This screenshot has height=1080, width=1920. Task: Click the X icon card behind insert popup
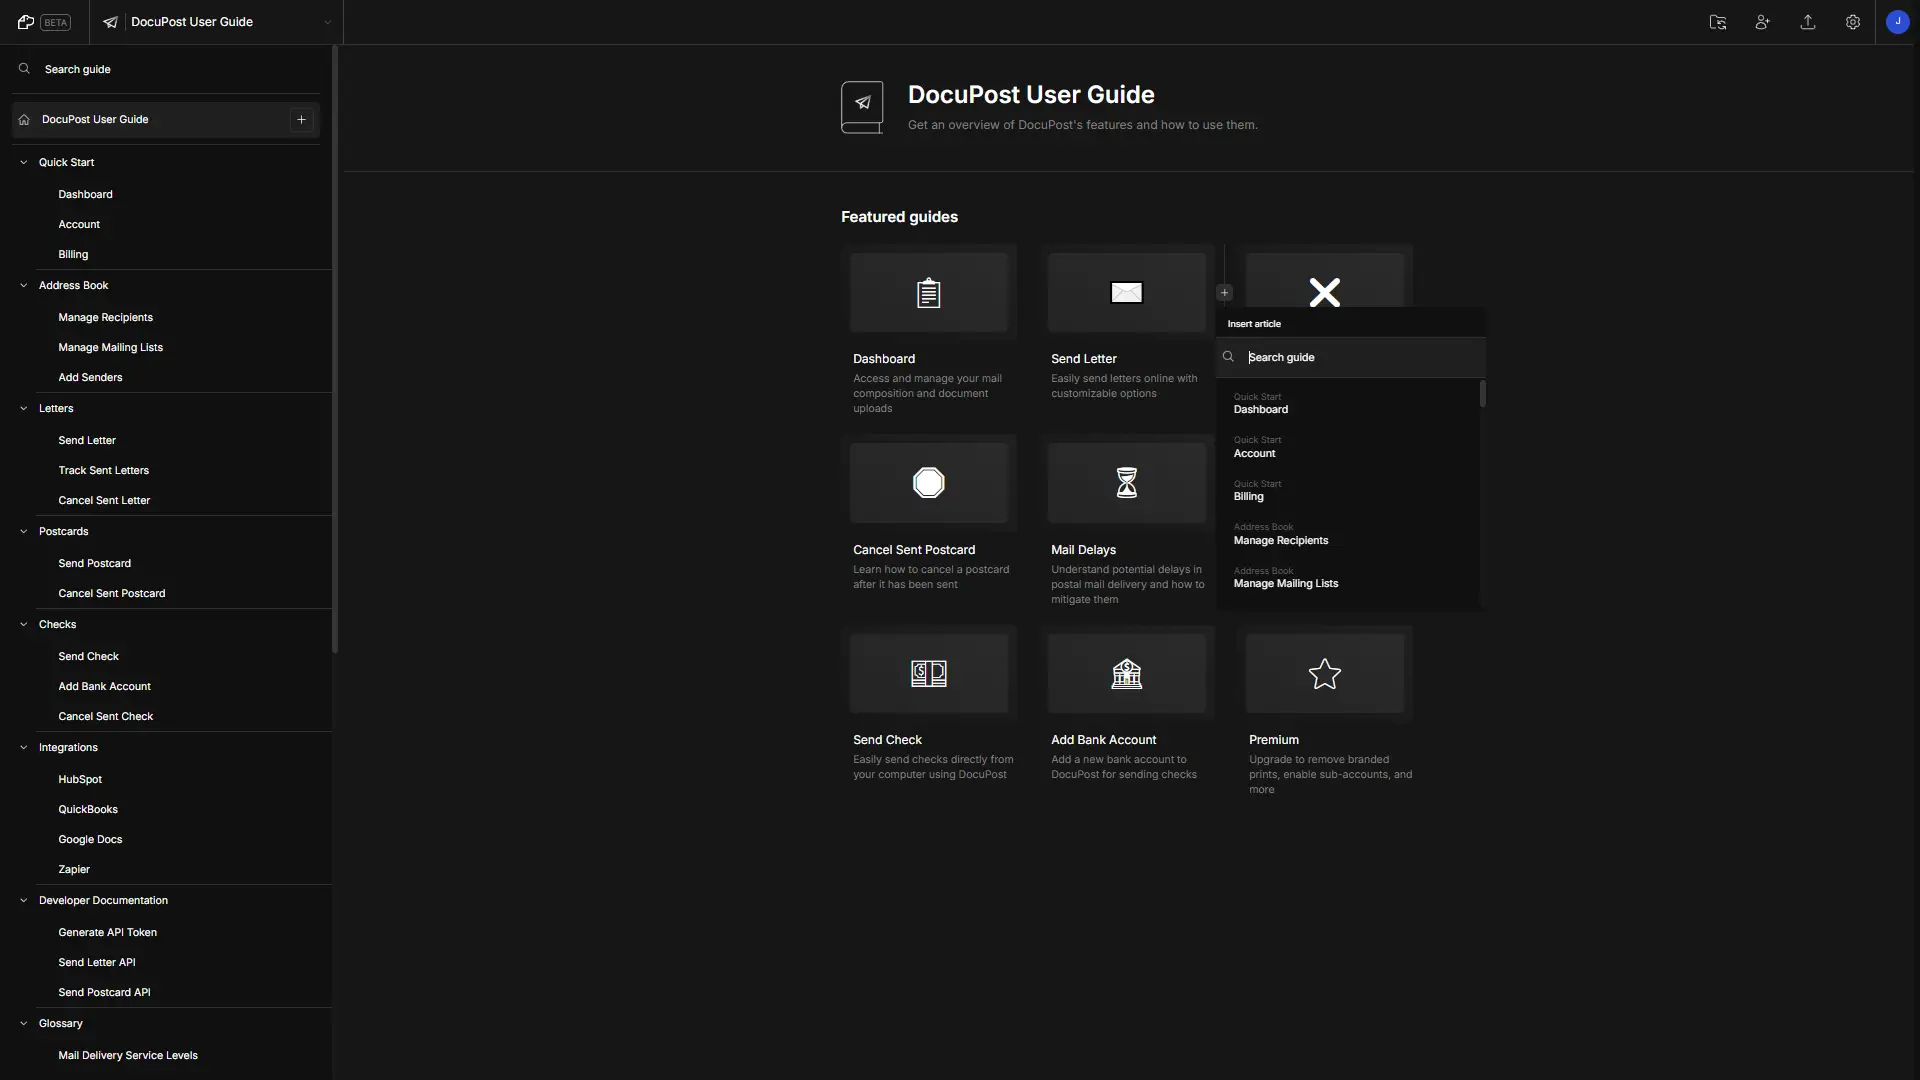coord(1325,291)
